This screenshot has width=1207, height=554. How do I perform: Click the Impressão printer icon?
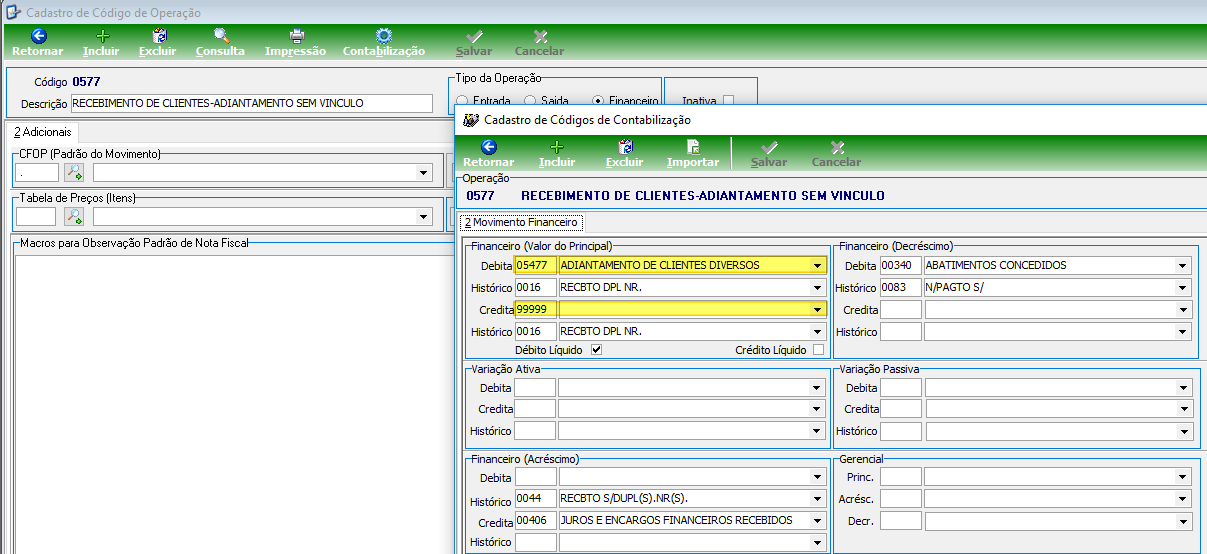pyautogui.click(x=296, y=35)
